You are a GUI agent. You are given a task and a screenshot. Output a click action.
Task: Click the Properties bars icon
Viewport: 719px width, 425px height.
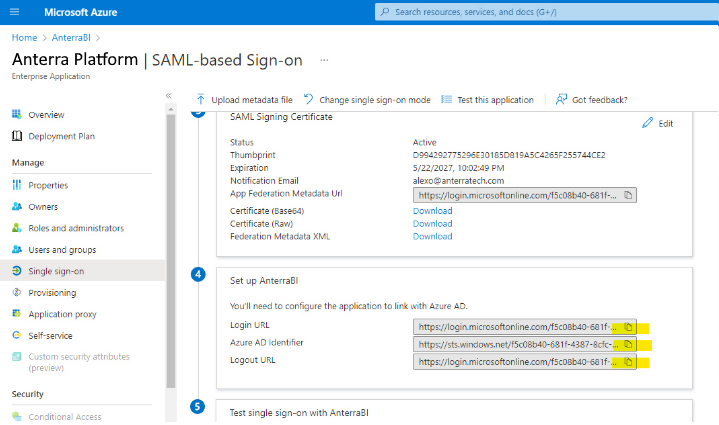[x=17, y=185]
